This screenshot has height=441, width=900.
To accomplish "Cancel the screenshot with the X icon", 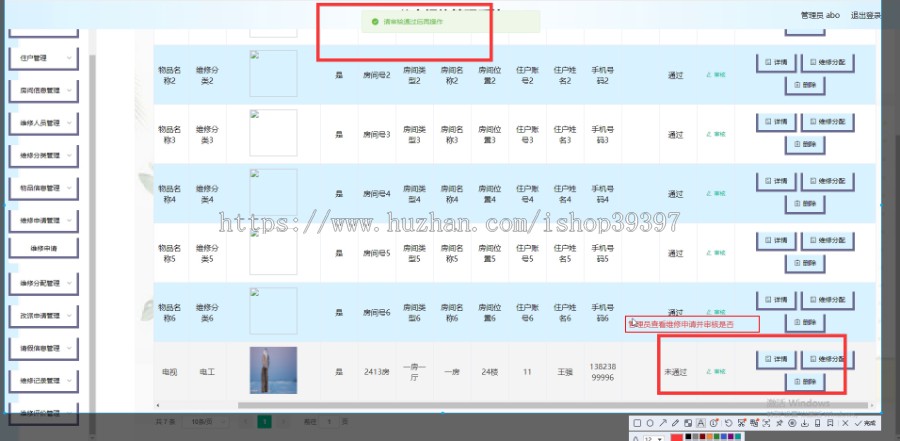I will 845,423.
